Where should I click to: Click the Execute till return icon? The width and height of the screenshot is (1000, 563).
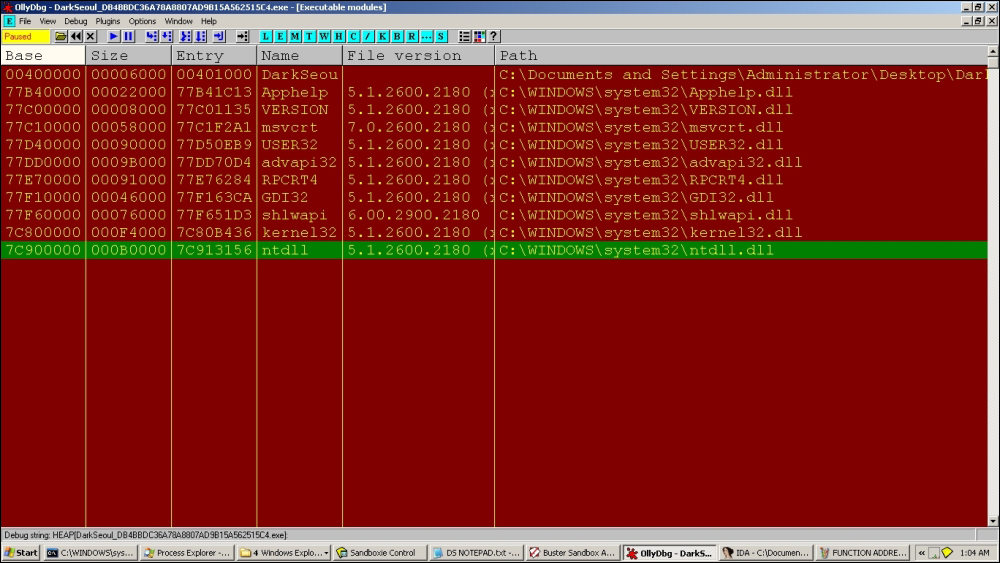tap(219, 36)
